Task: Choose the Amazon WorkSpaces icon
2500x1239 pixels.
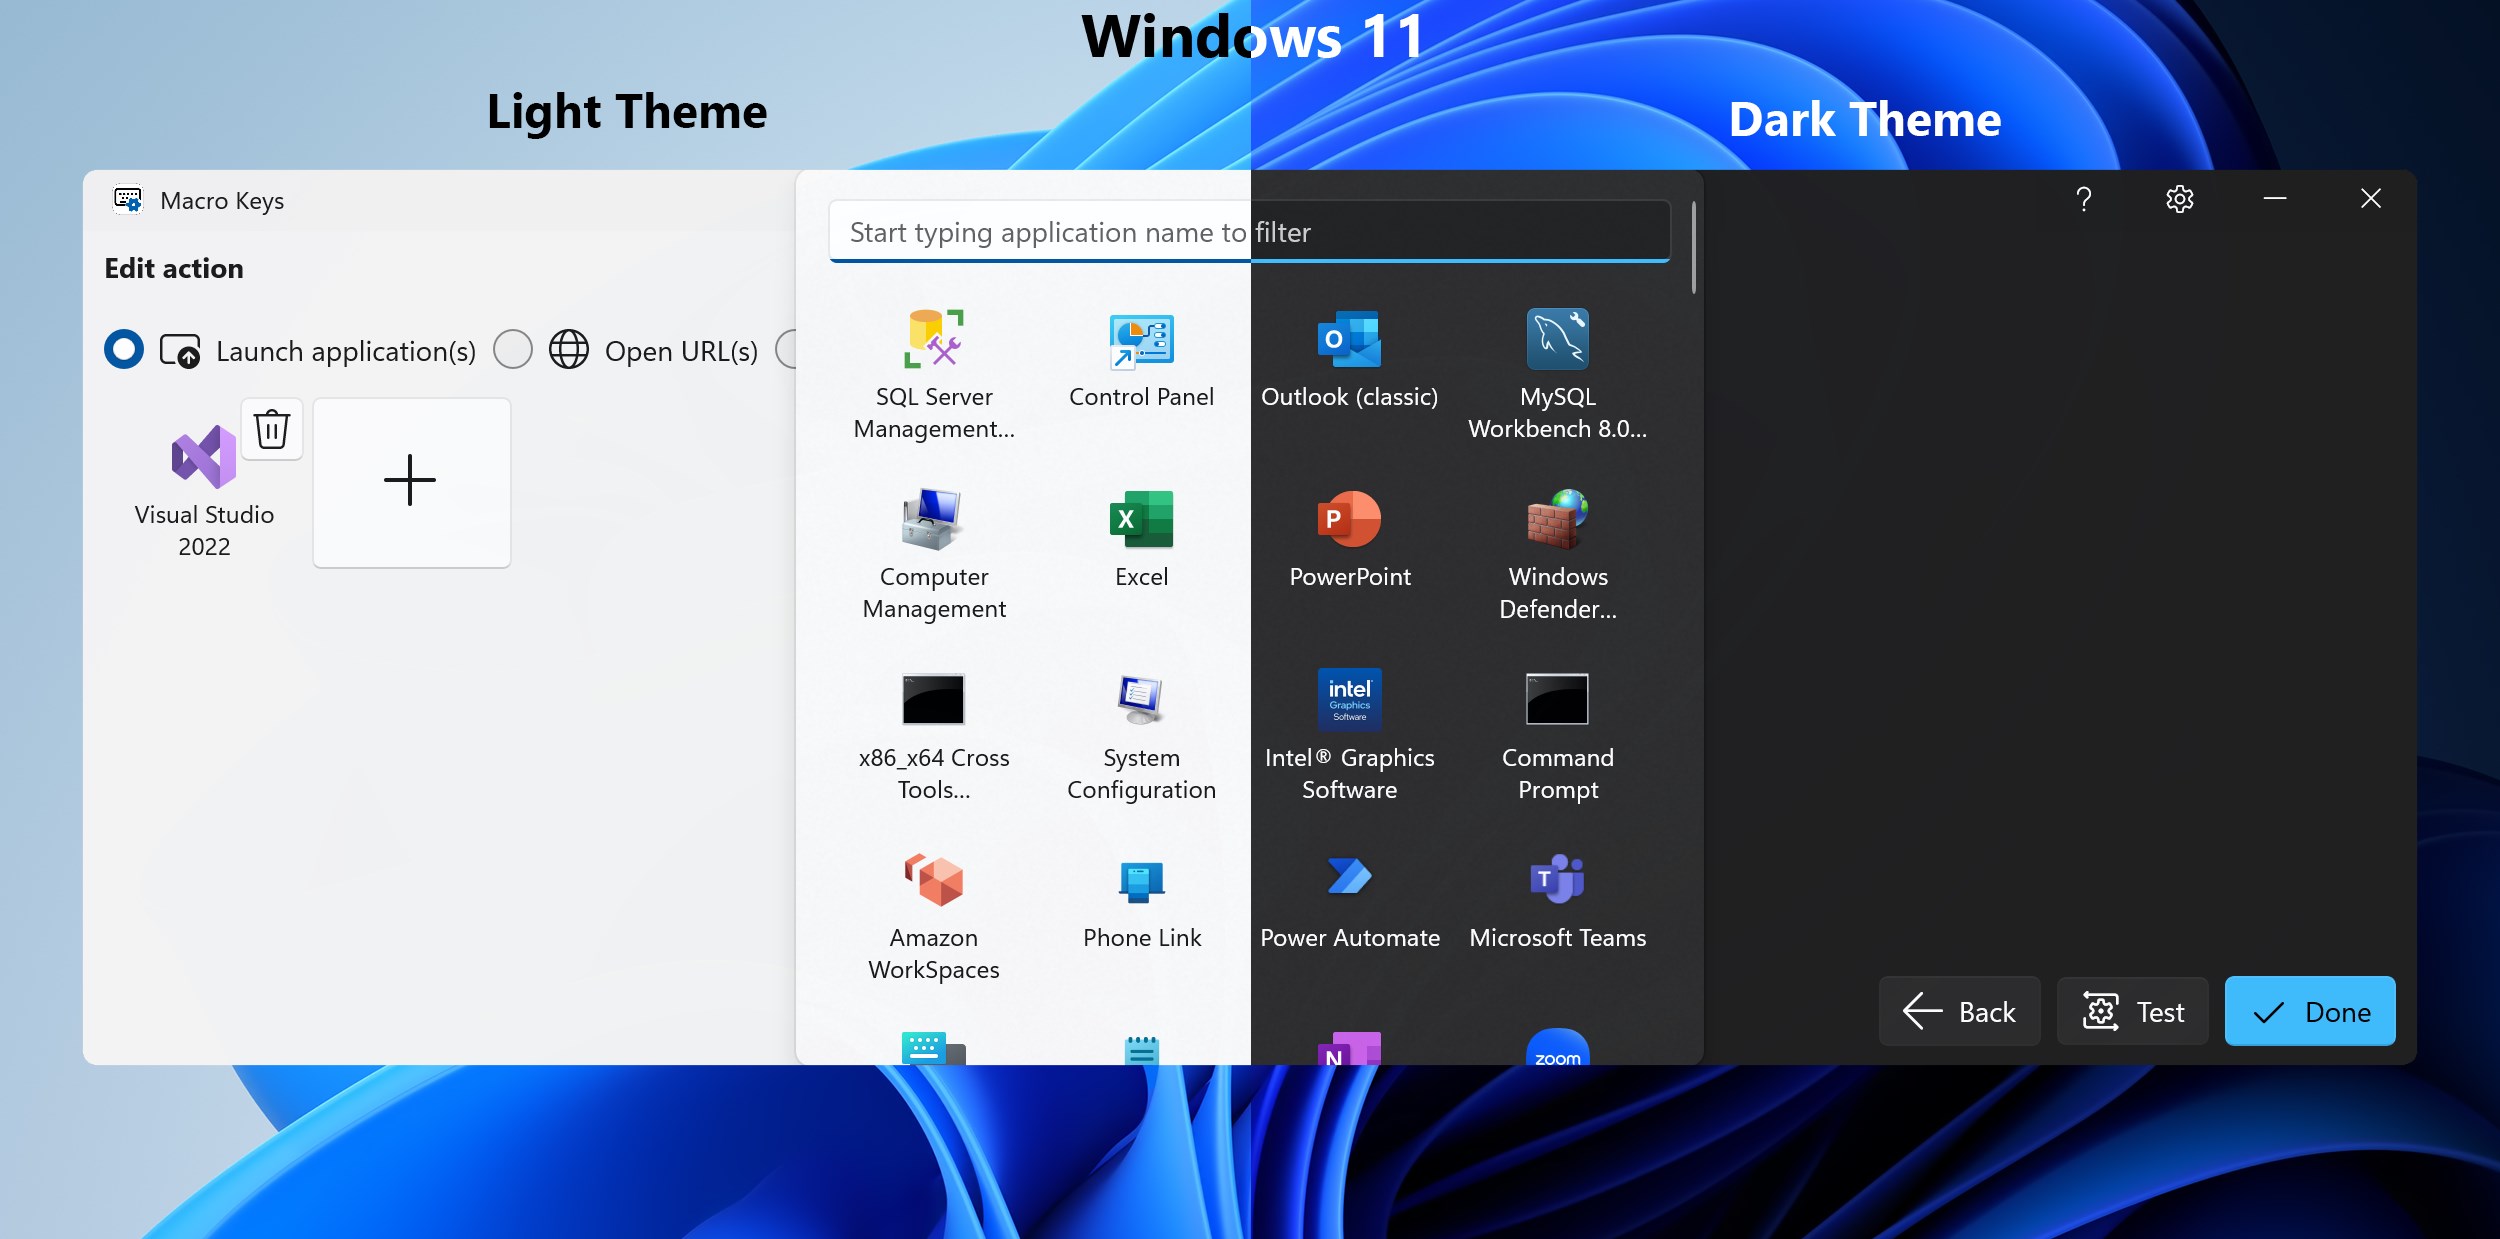Action: coord(933,879)
